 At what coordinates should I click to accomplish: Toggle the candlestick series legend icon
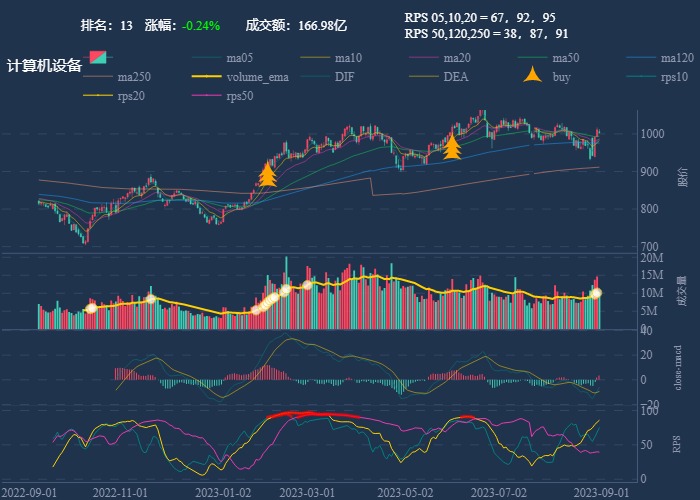click(x=97, y=57)
